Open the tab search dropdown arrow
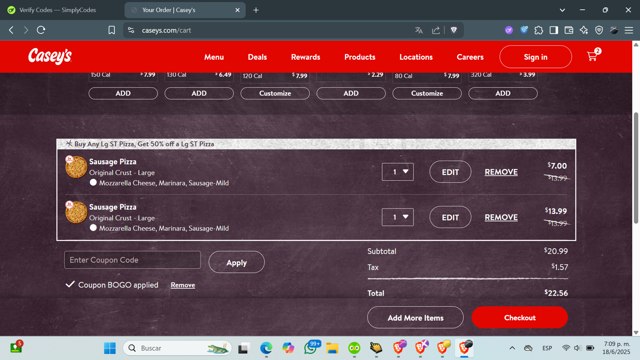Viewport: 640px width, 360px height. [562, 10]
